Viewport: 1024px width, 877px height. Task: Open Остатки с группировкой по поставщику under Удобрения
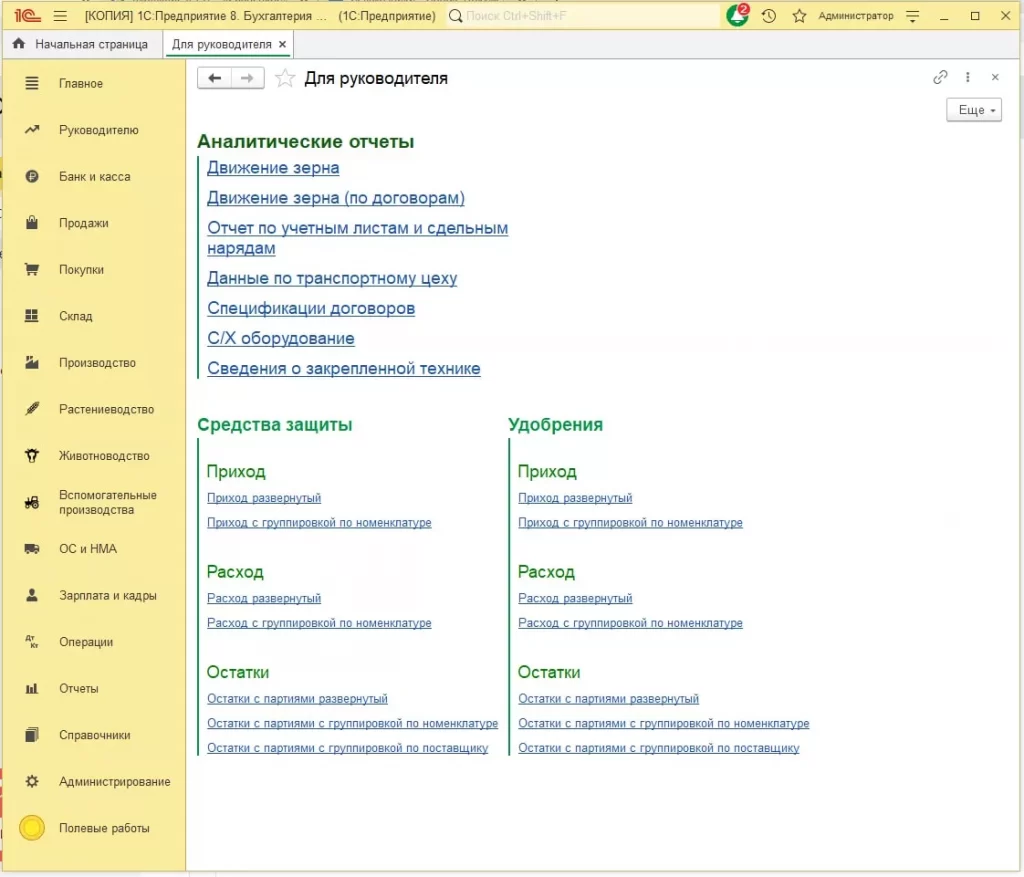click(659, 748)
